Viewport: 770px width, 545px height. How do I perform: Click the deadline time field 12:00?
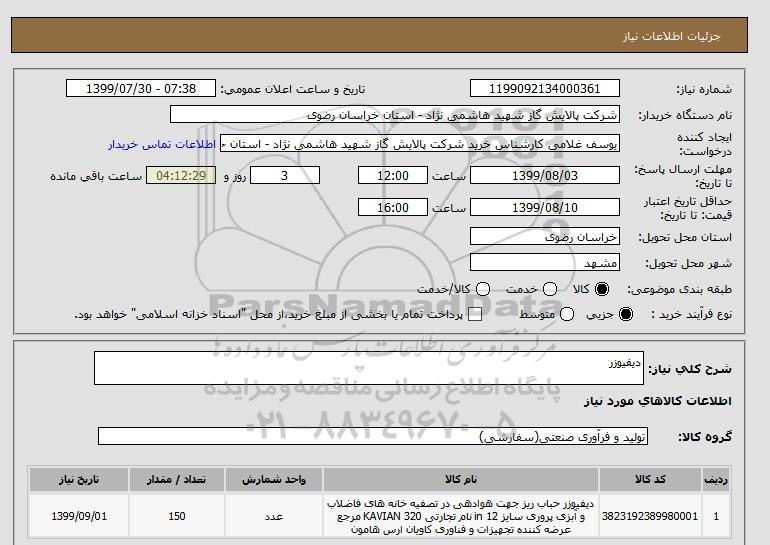[393, 175]
